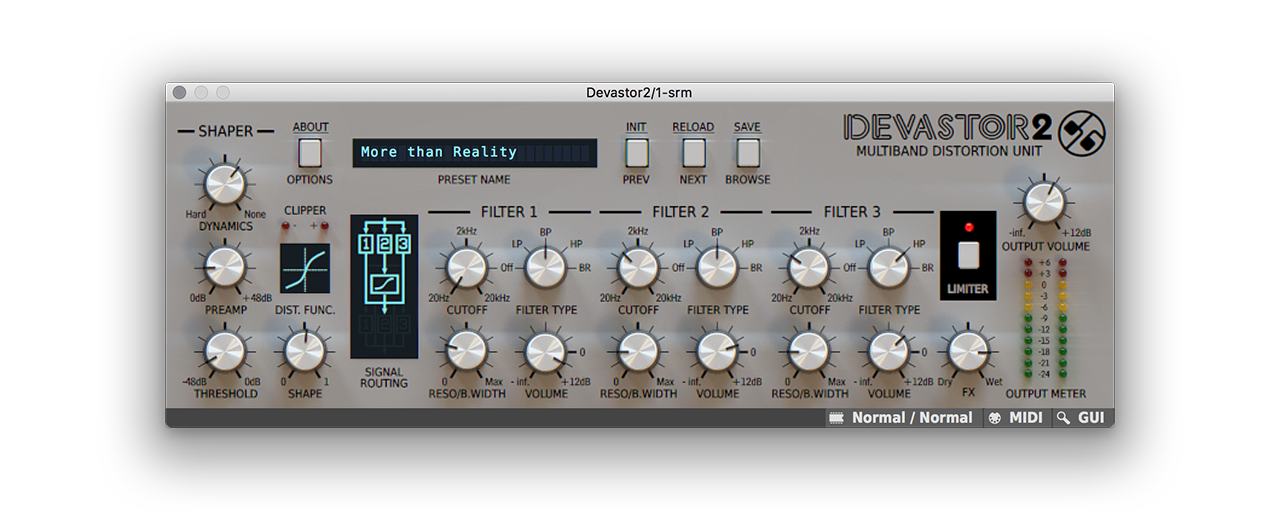This screenshot has width=1280, height=519.
Task: Click the FX Dry/Wet knob
Action: (x=967, y=351)
